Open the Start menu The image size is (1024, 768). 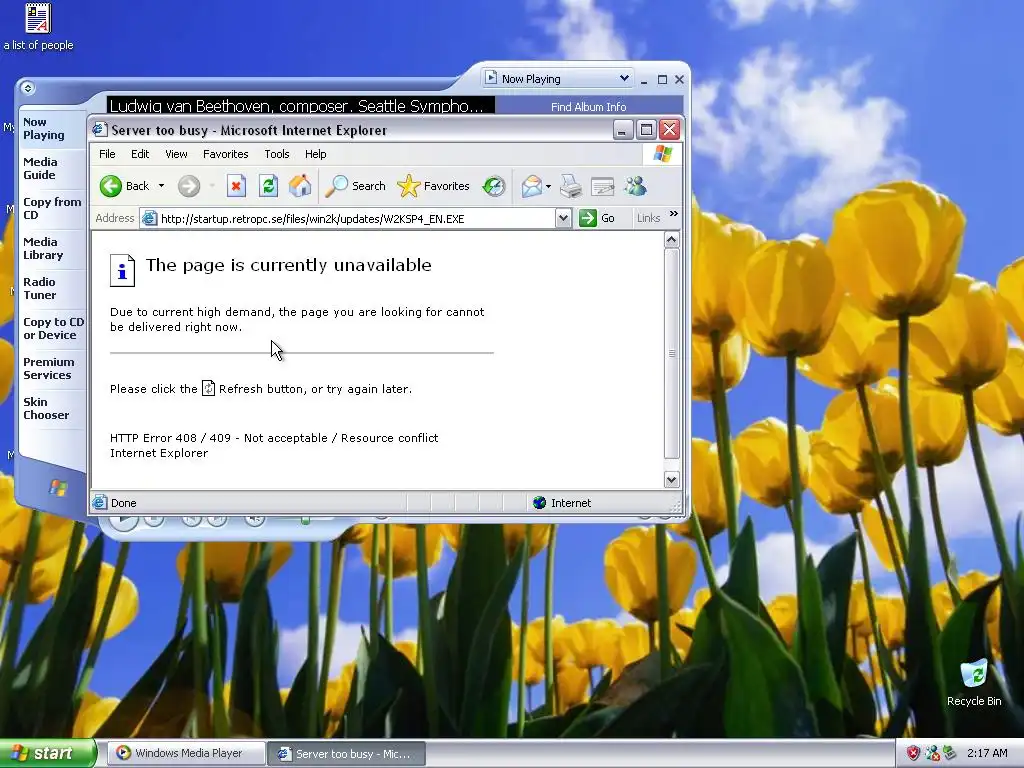[x=48, y=753]
